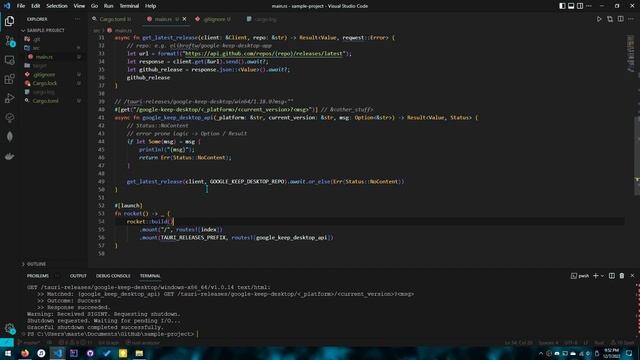This screenshot has height=360, width=640.
Task: Open the Customize Layout ellipsis in the title bar
Action: click(589, 6)
